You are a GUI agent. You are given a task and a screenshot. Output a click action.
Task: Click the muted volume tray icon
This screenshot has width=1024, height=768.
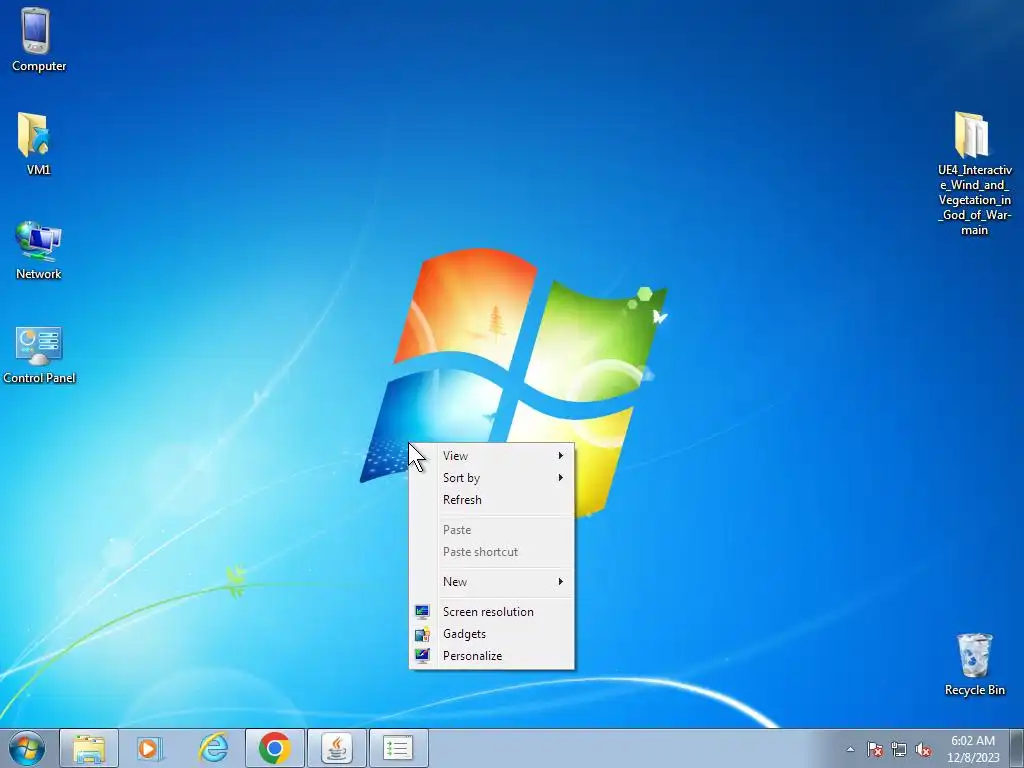(x=923, y=749)
